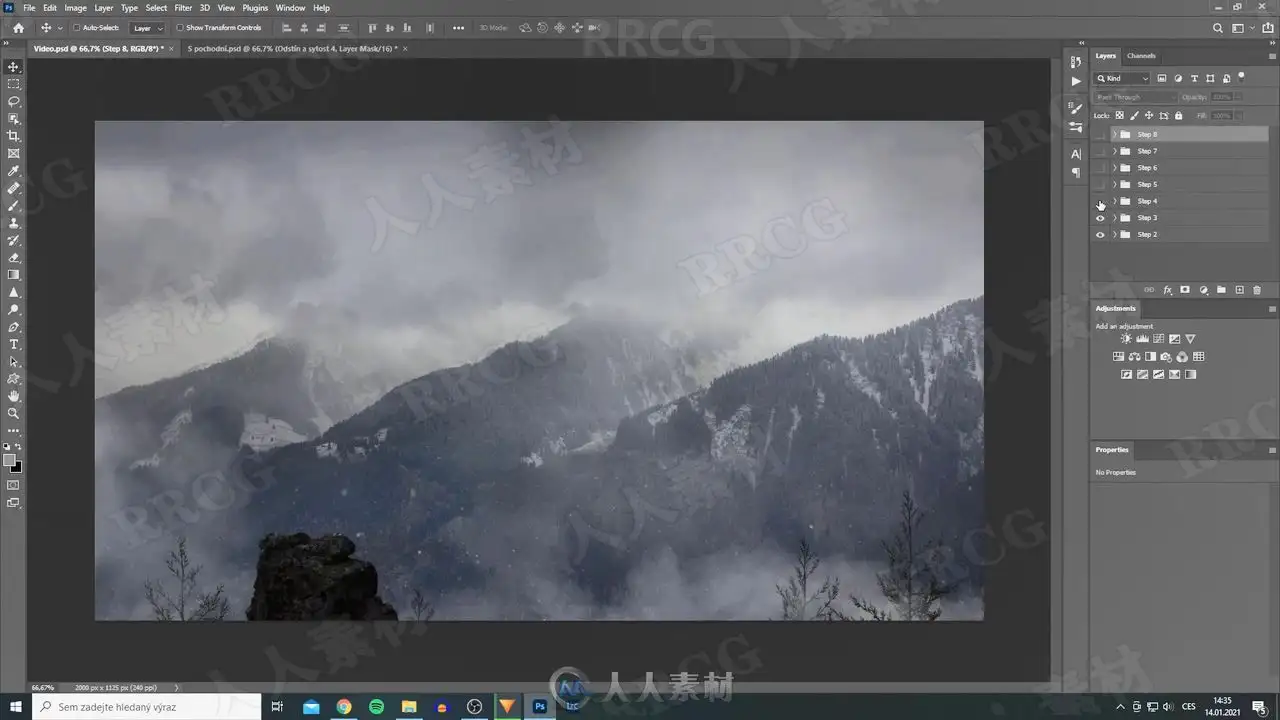This screenshot has height=720, width=1280.
Task: Hide the Step 3 group
Action: point(1100,218)
